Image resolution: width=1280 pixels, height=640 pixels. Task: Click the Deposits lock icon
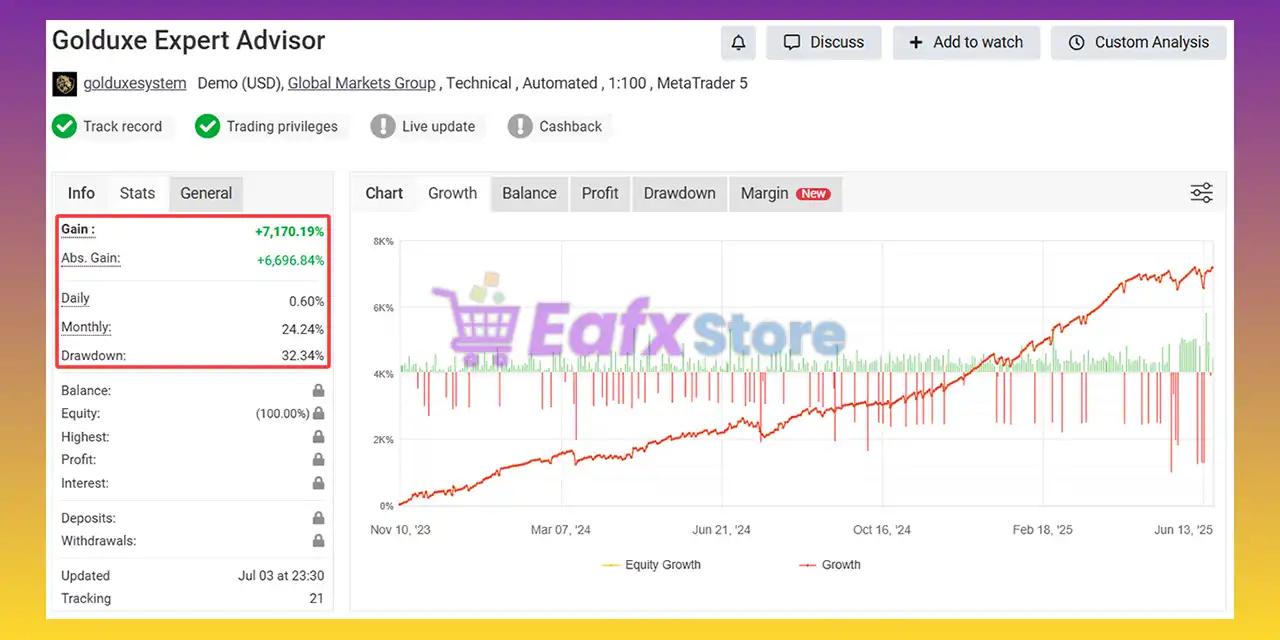click(318, 518)
